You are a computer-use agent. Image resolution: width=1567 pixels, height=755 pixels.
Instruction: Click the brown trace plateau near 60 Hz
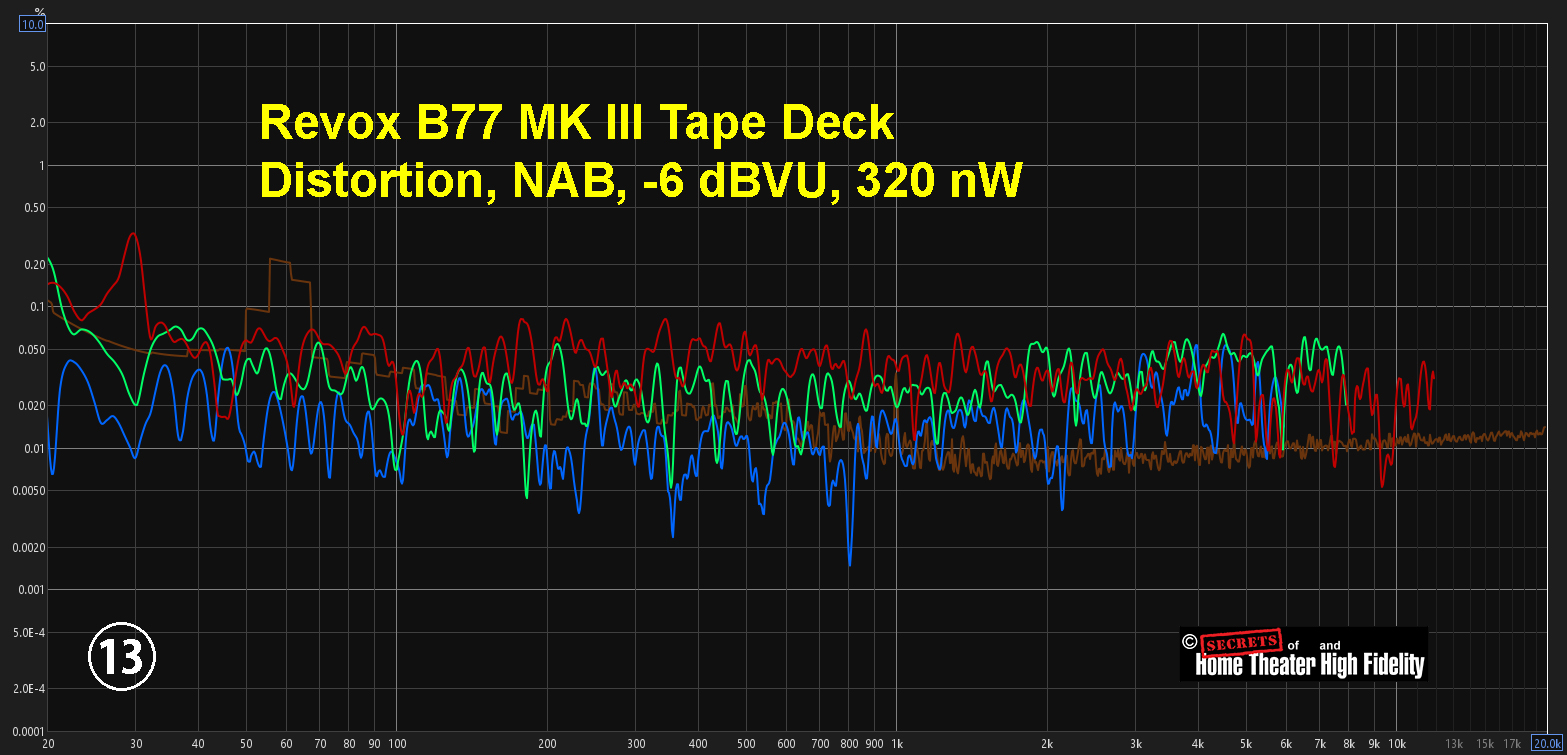pos(278,261)
